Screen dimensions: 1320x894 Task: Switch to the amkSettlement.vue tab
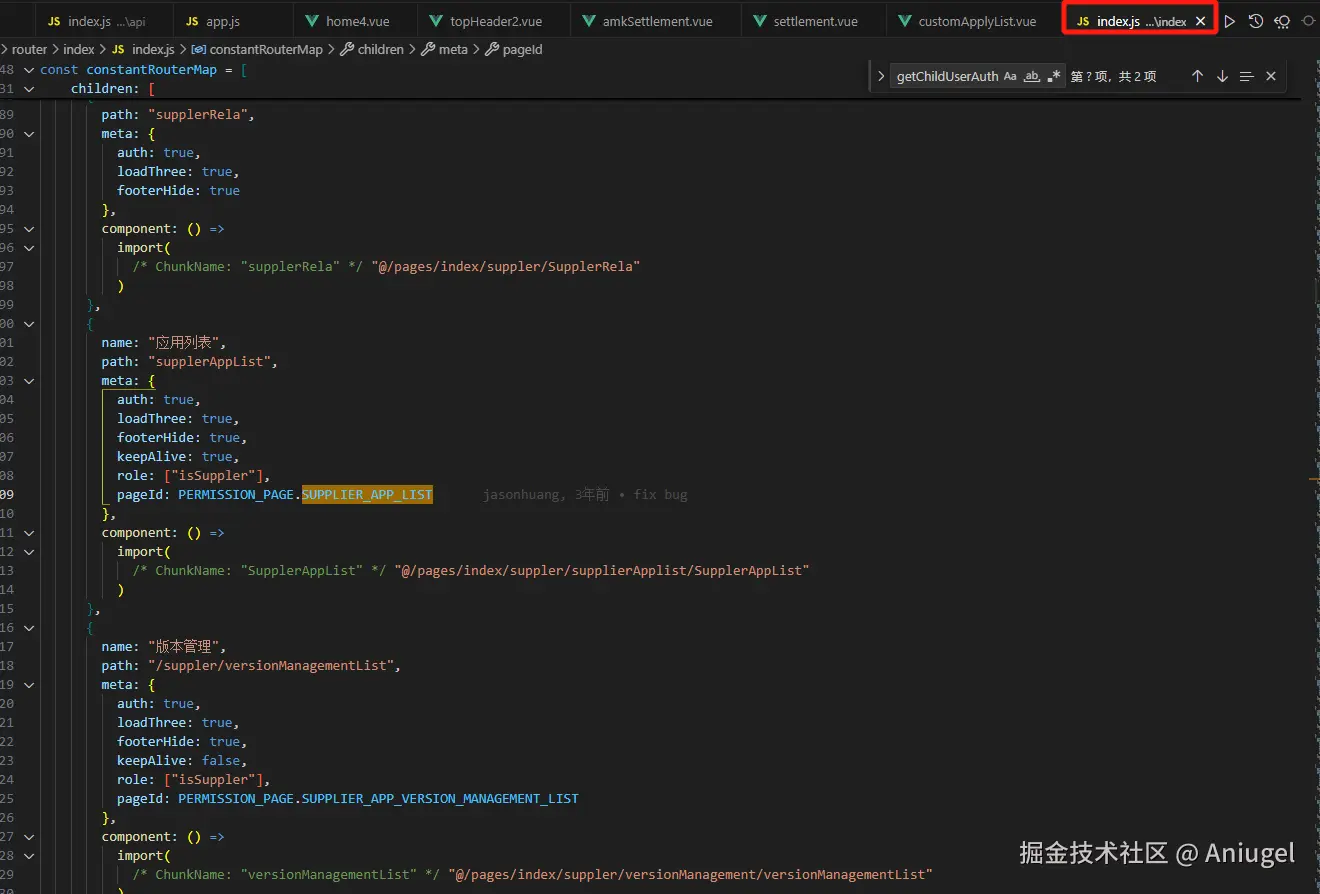[656, 21]
